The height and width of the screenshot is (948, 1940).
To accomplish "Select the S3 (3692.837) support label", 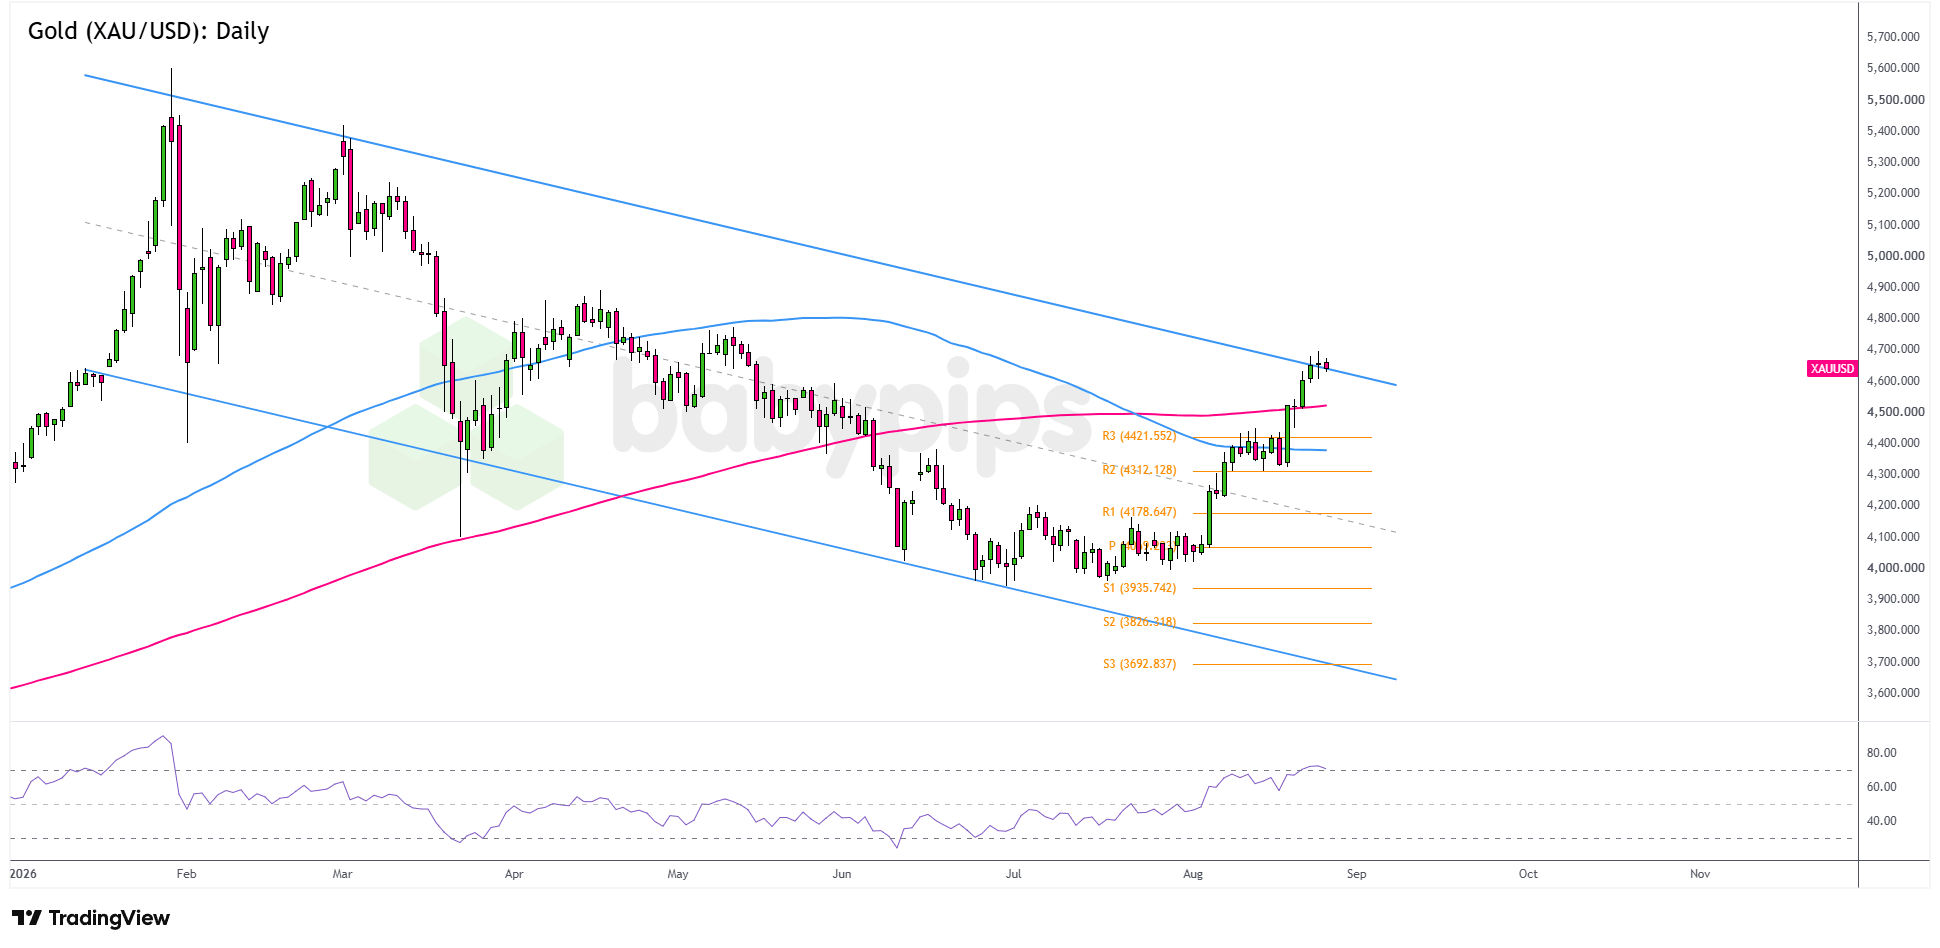I will click(x=1139, y=664).
